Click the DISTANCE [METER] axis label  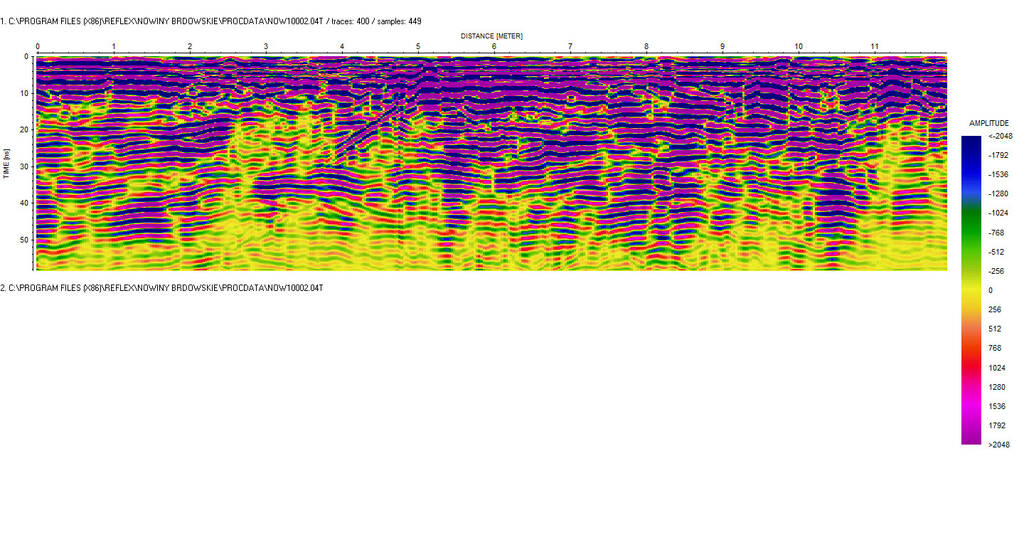pyautogui.click(x=491, y=36)
